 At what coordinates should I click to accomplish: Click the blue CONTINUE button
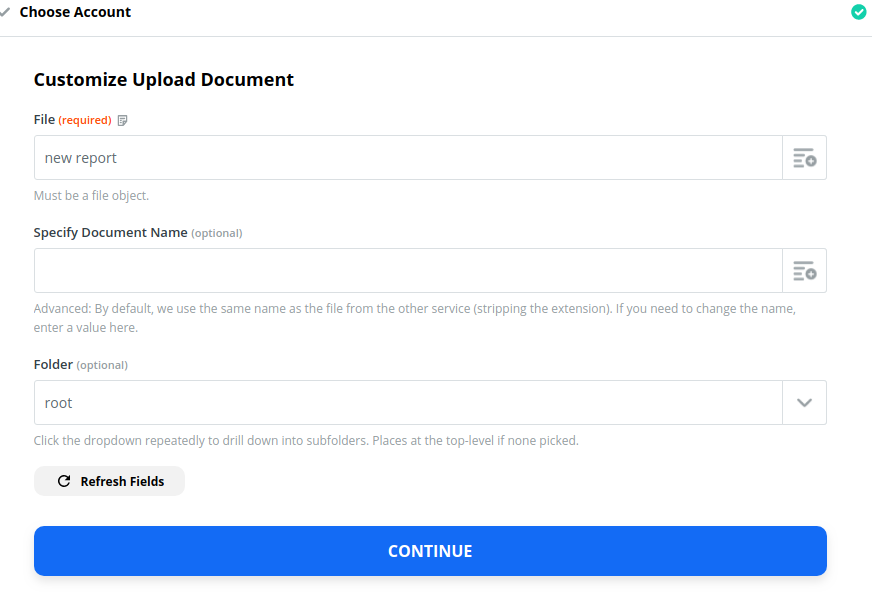[x=430, y=551]
